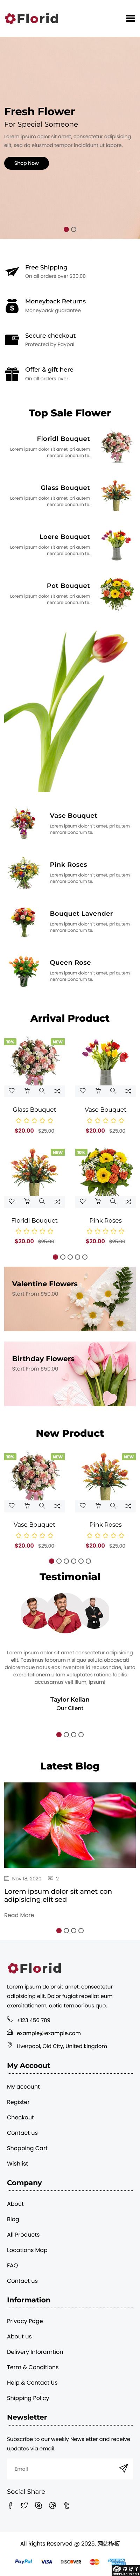Compare Arrival Vase Bouquet shuffle icon
The image size is (140, 2576).
128,1090
